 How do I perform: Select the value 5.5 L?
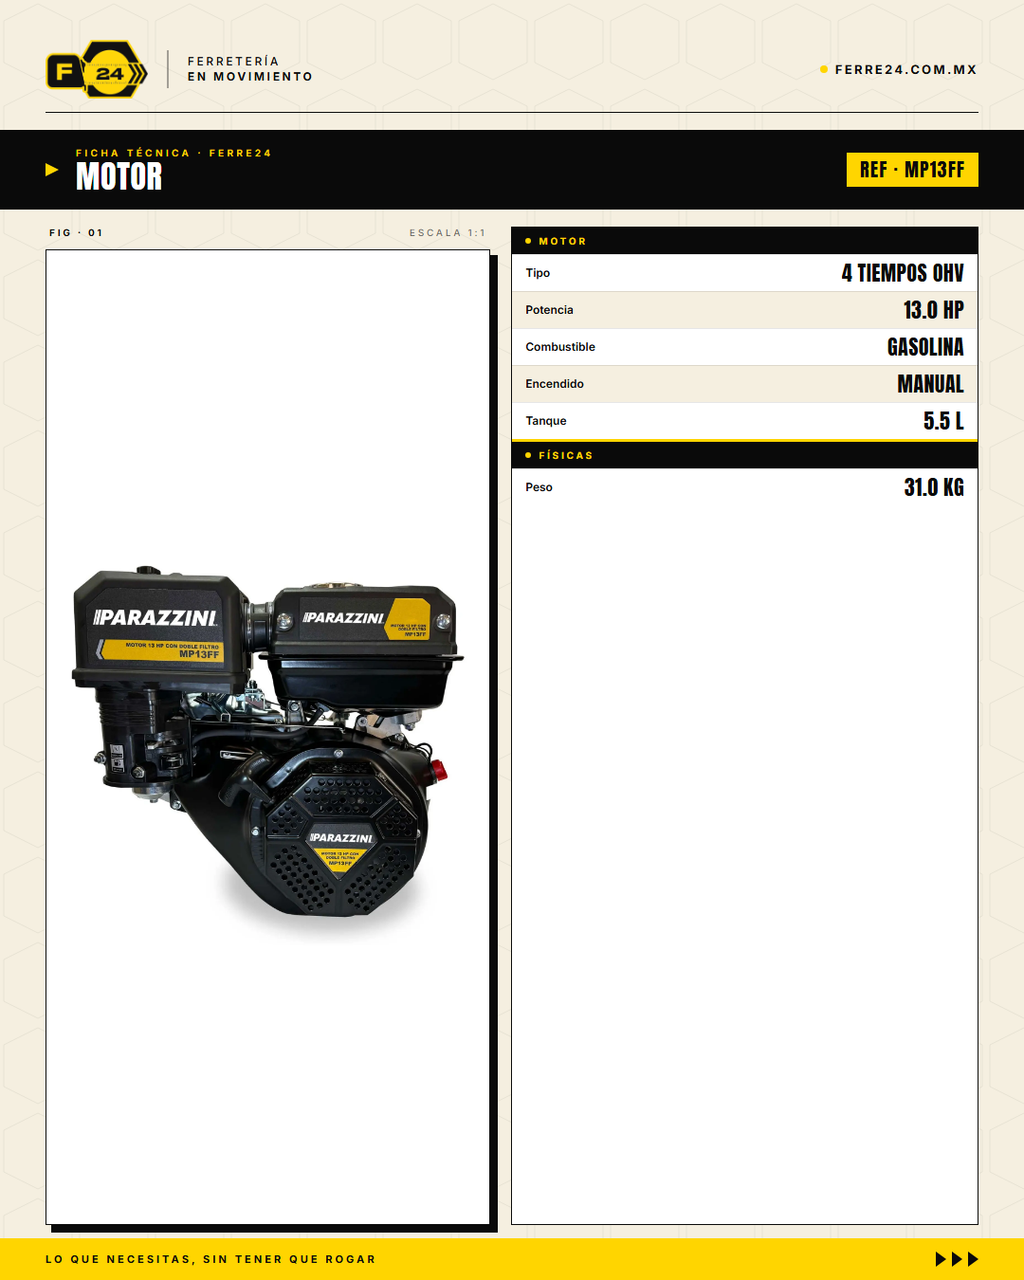(x=943, y=421)
